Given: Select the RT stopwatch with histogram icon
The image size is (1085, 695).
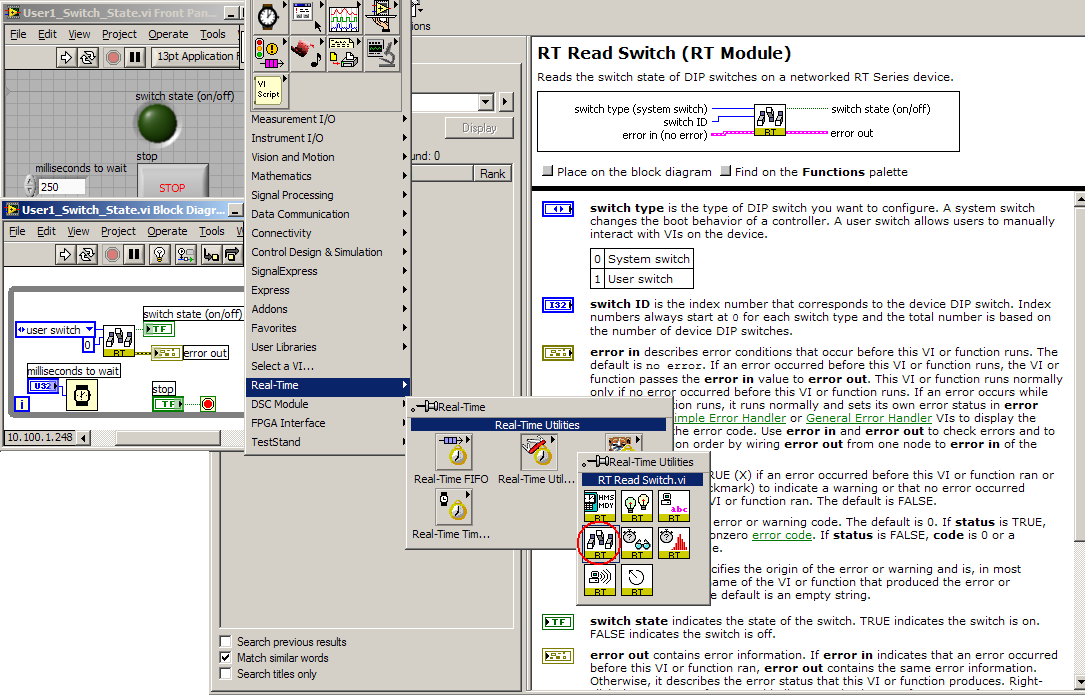Looking at the screenshot, I should tap(674, 543).
